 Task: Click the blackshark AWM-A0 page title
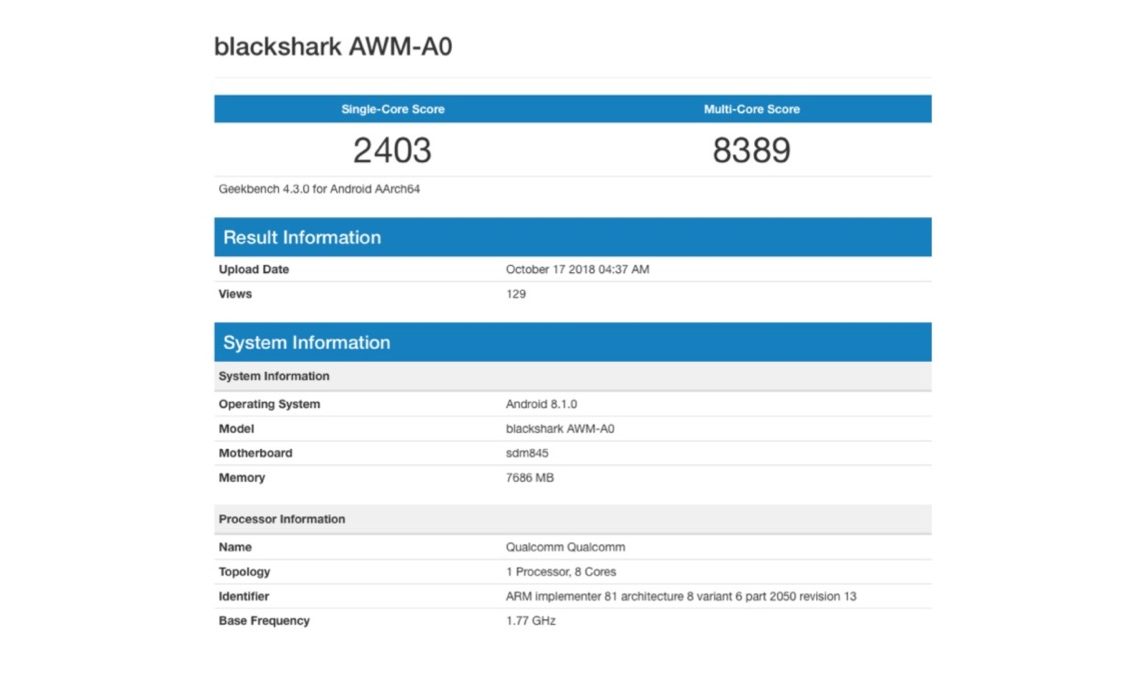333,46
